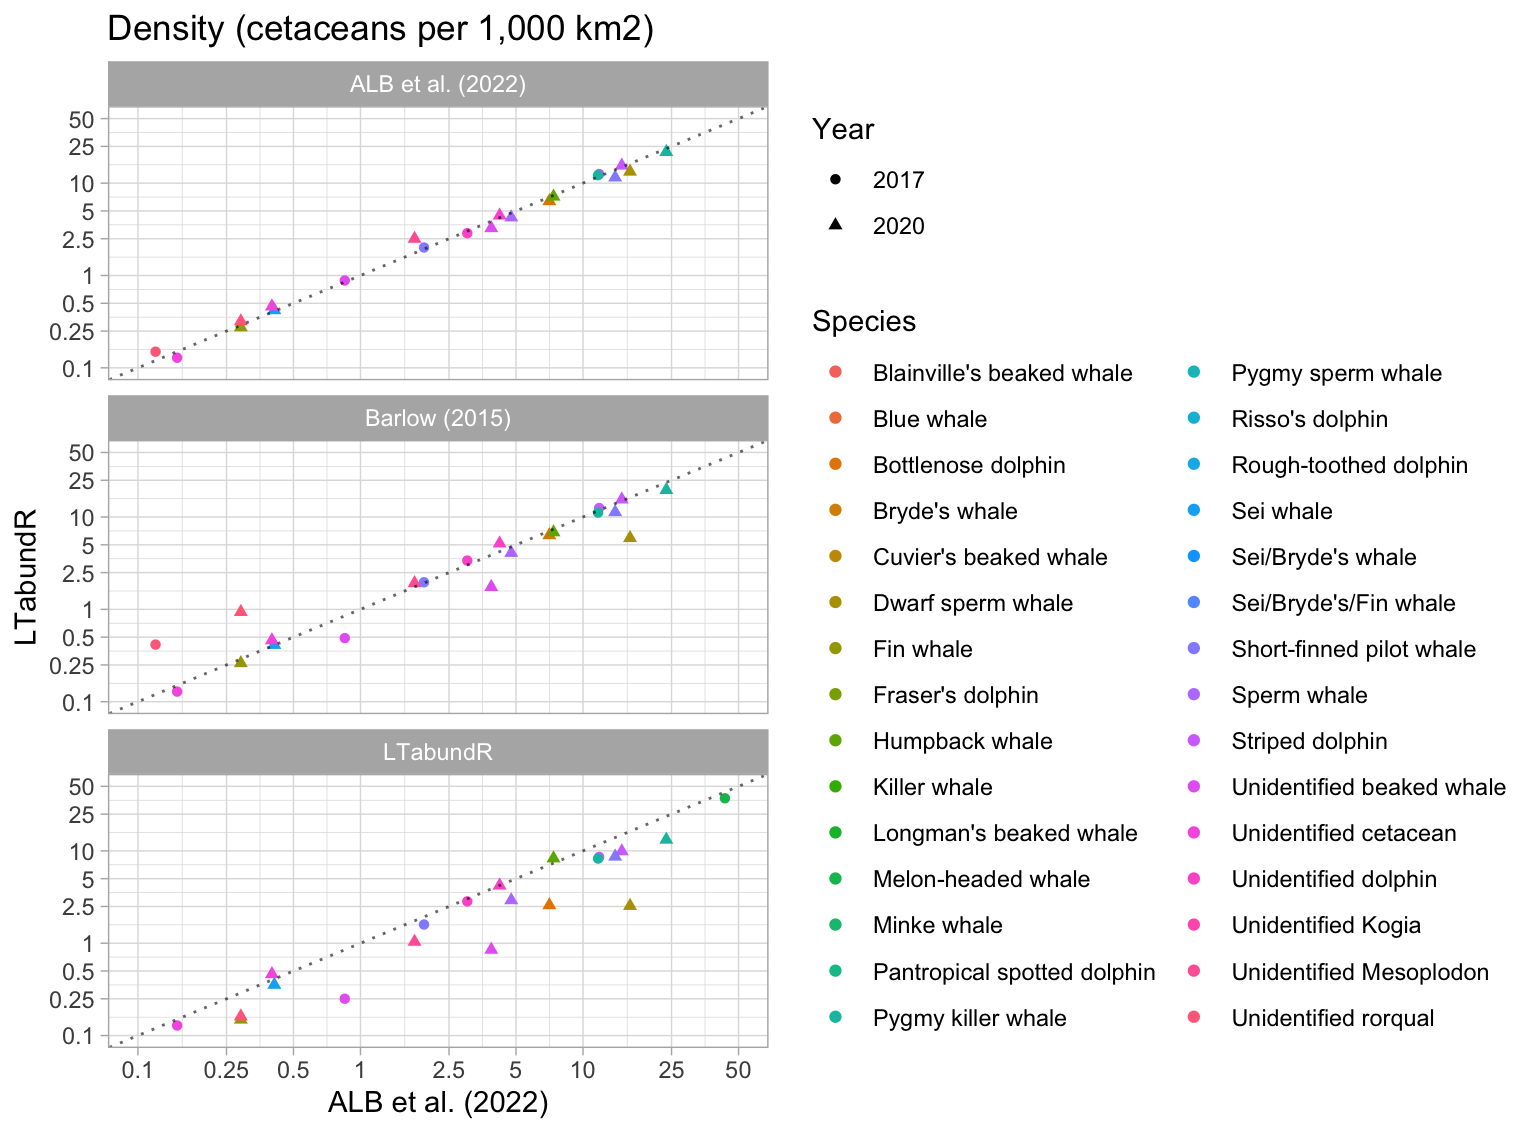Click the "Pantropical spotted dolphin" legend label
The width and height of the screenshot is (1536, 1132).
[x=1013, y=972]
